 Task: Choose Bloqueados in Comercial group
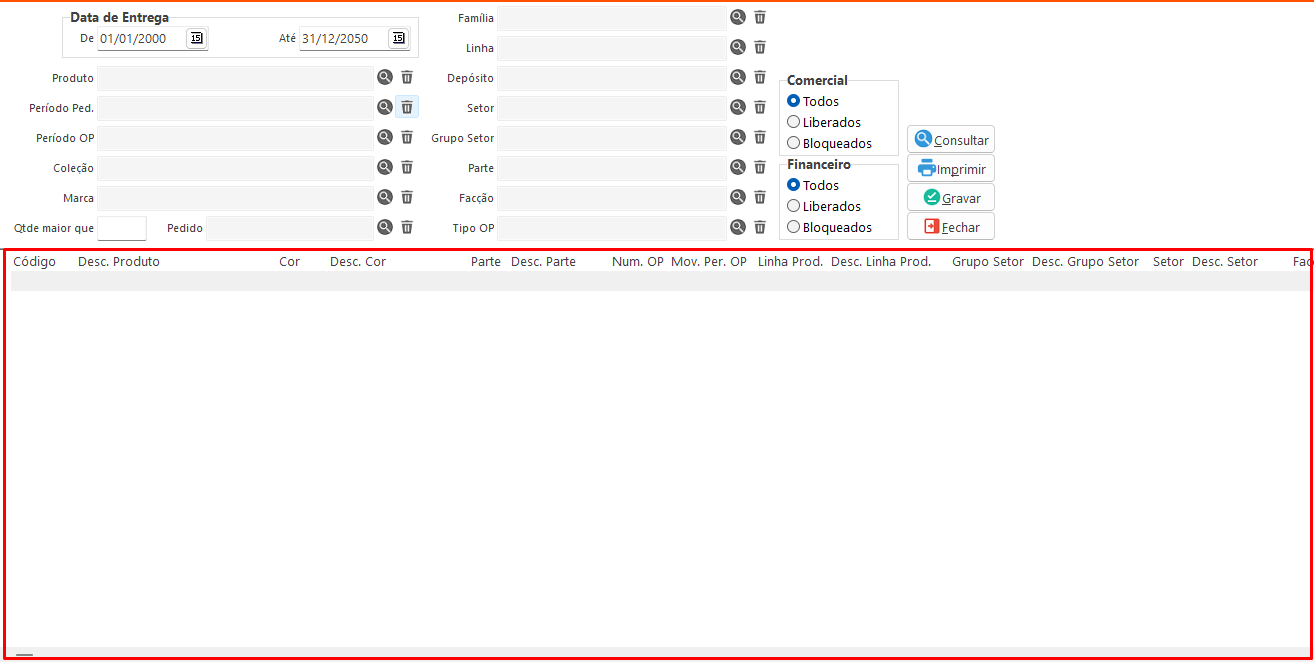[794, 143]
